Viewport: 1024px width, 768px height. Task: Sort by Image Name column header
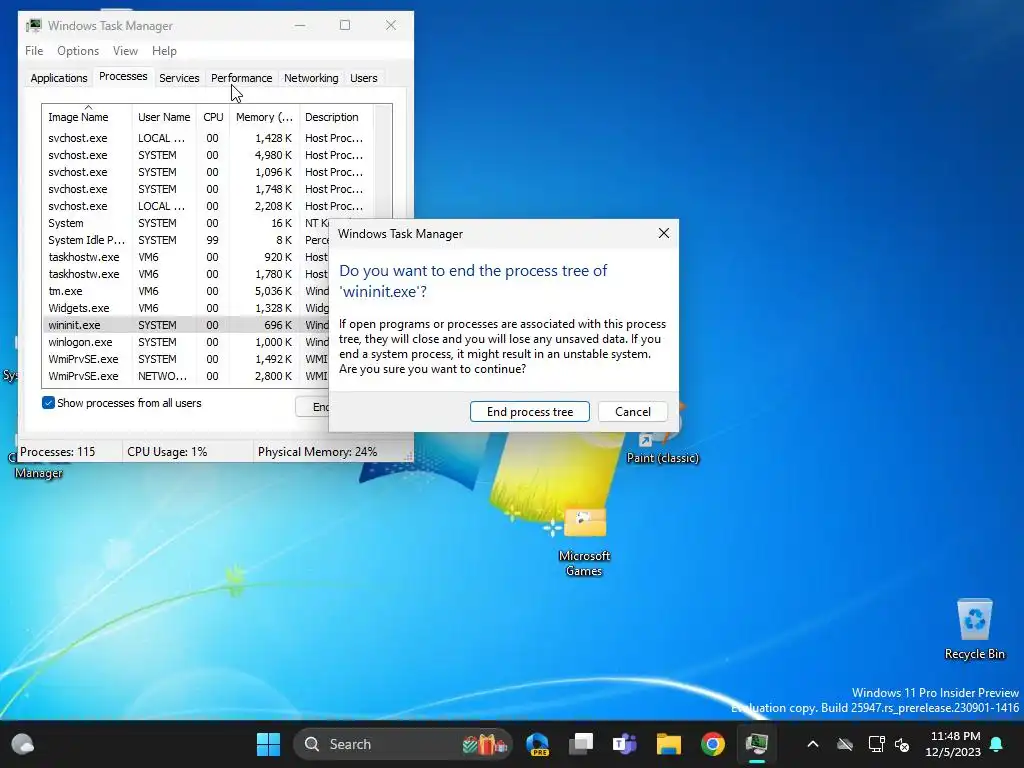86,117
